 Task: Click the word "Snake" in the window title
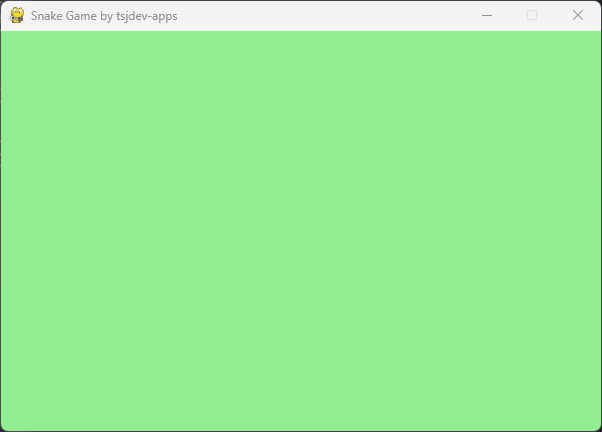pos(47,16)
